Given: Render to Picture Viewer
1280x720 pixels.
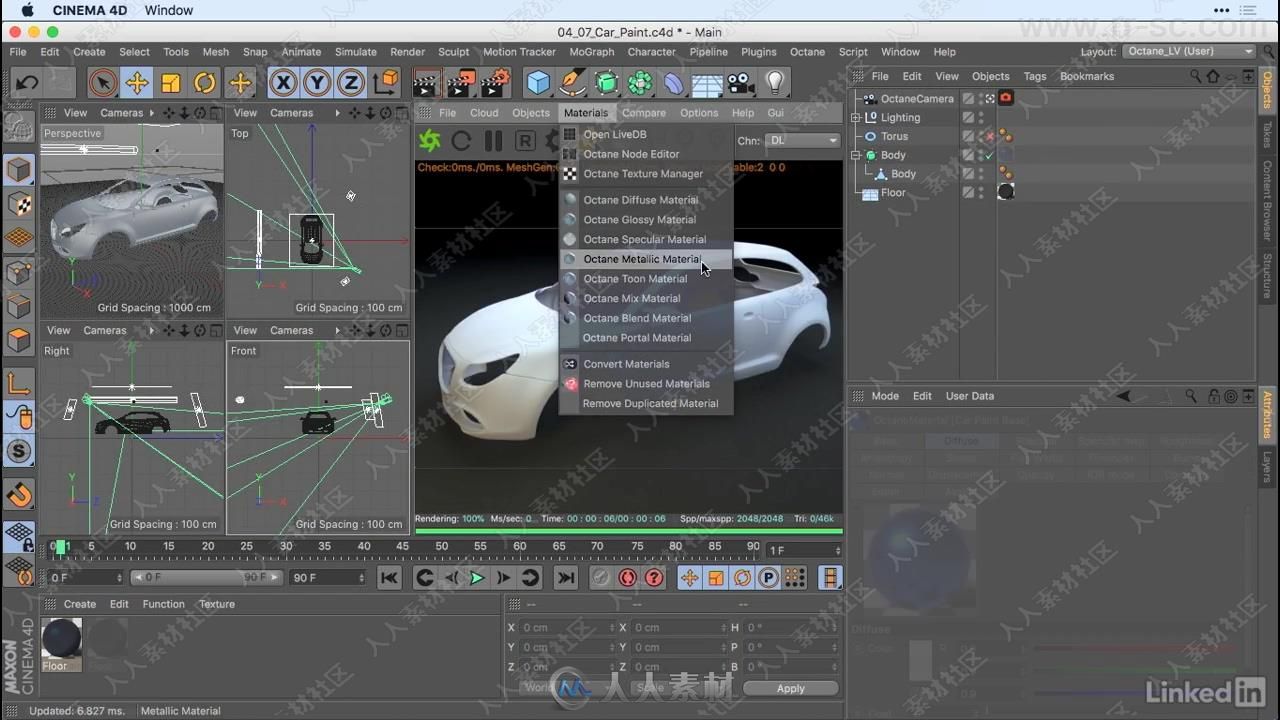Looking at the screenshot, I should tap(461, 83).
